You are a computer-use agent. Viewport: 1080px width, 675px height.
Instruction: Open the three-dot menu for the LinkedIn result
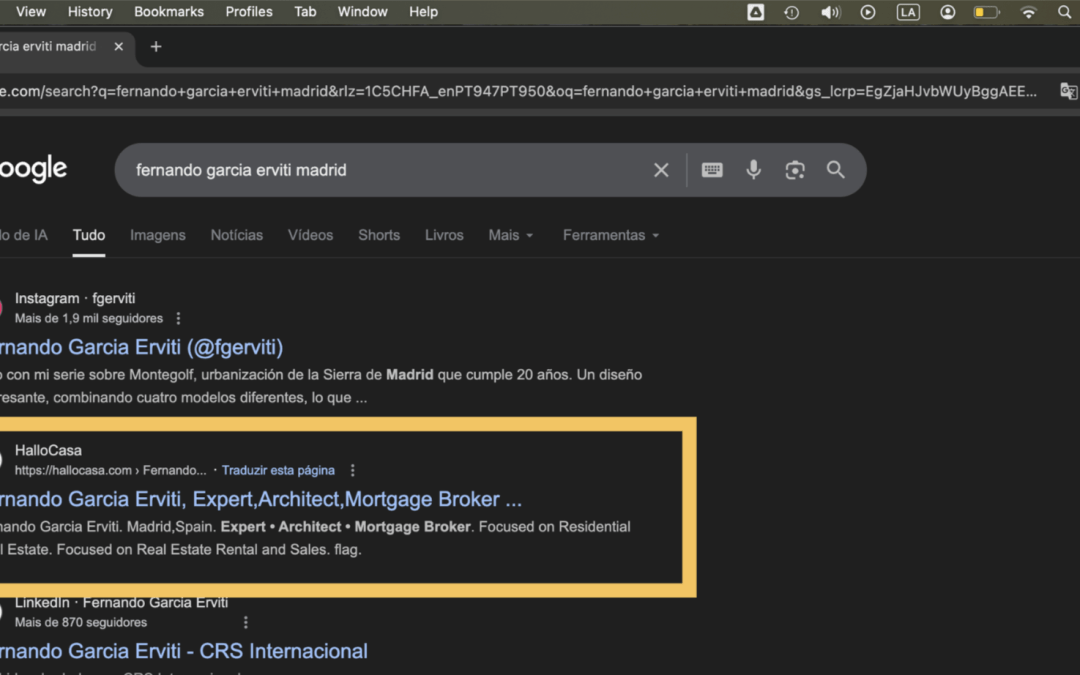click(246, 623)
